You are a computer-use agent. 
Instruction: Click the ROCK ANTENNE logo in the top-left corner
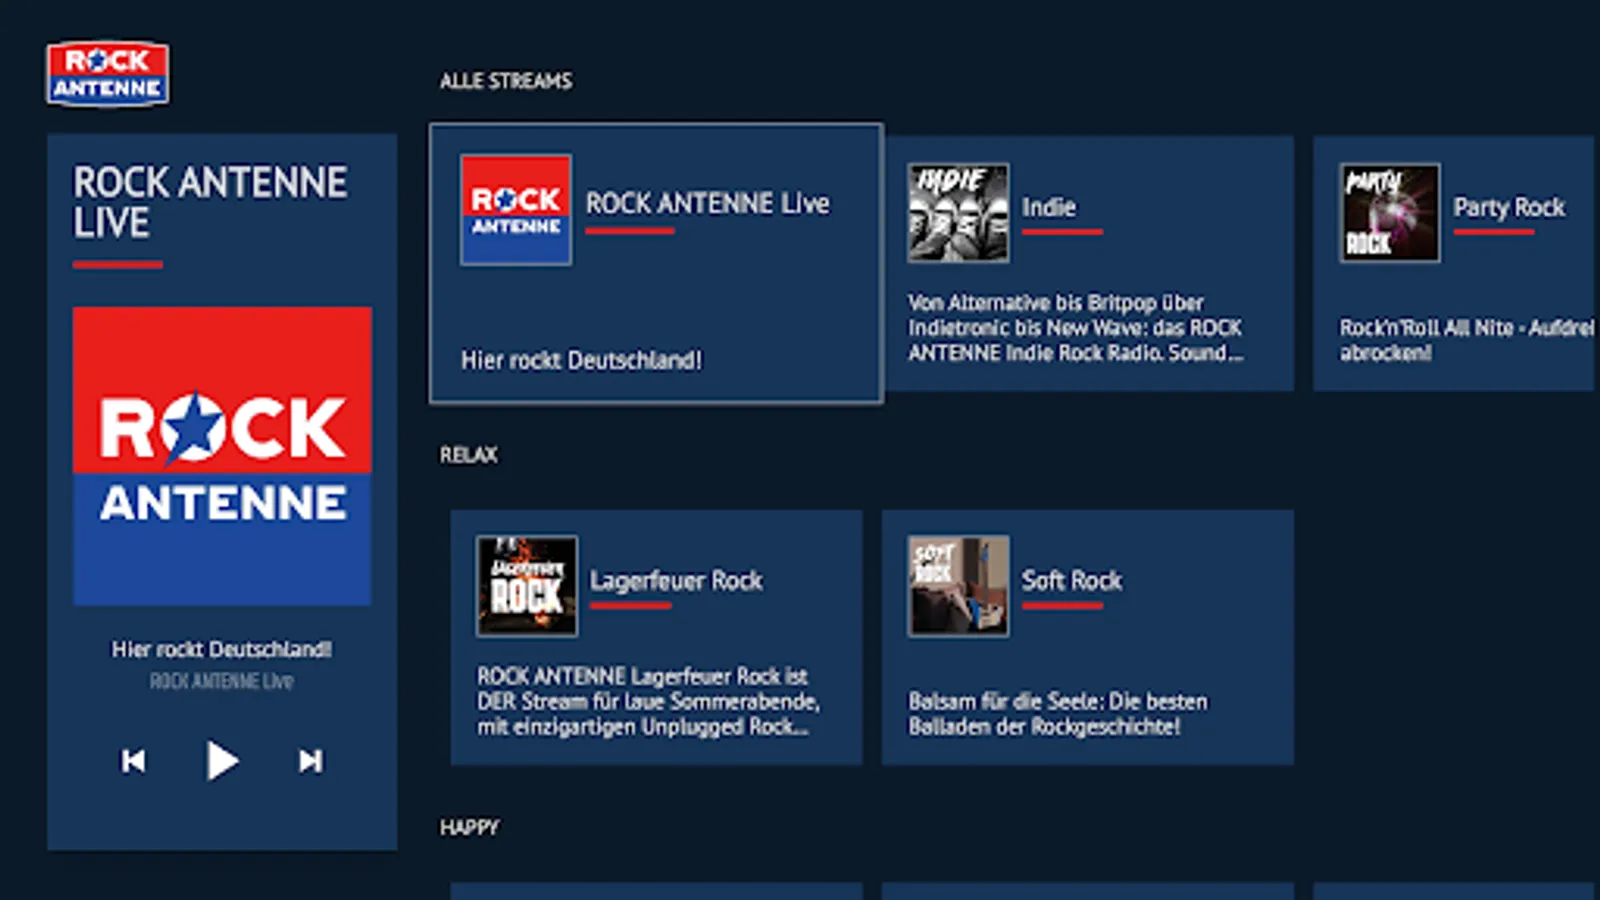click(108, 76)
